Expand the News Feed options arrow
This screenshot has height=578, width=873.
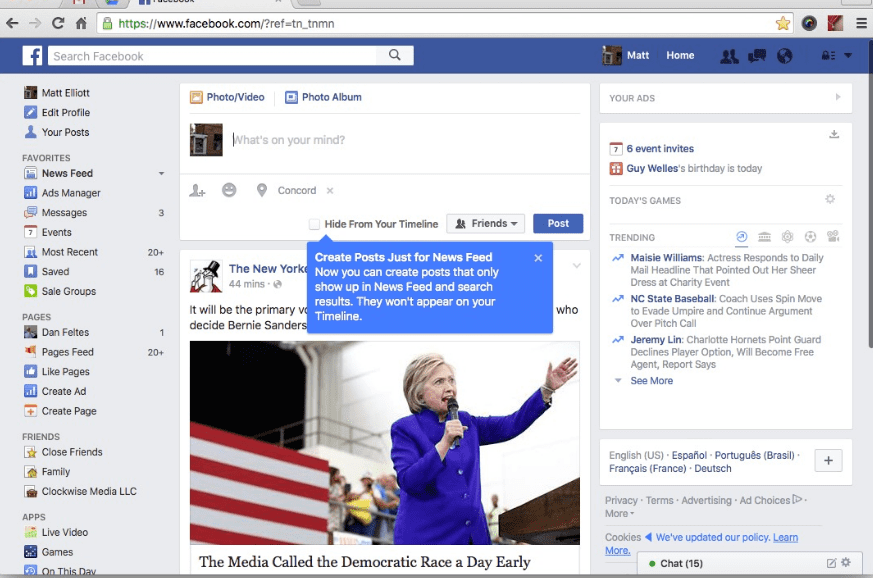161,174
